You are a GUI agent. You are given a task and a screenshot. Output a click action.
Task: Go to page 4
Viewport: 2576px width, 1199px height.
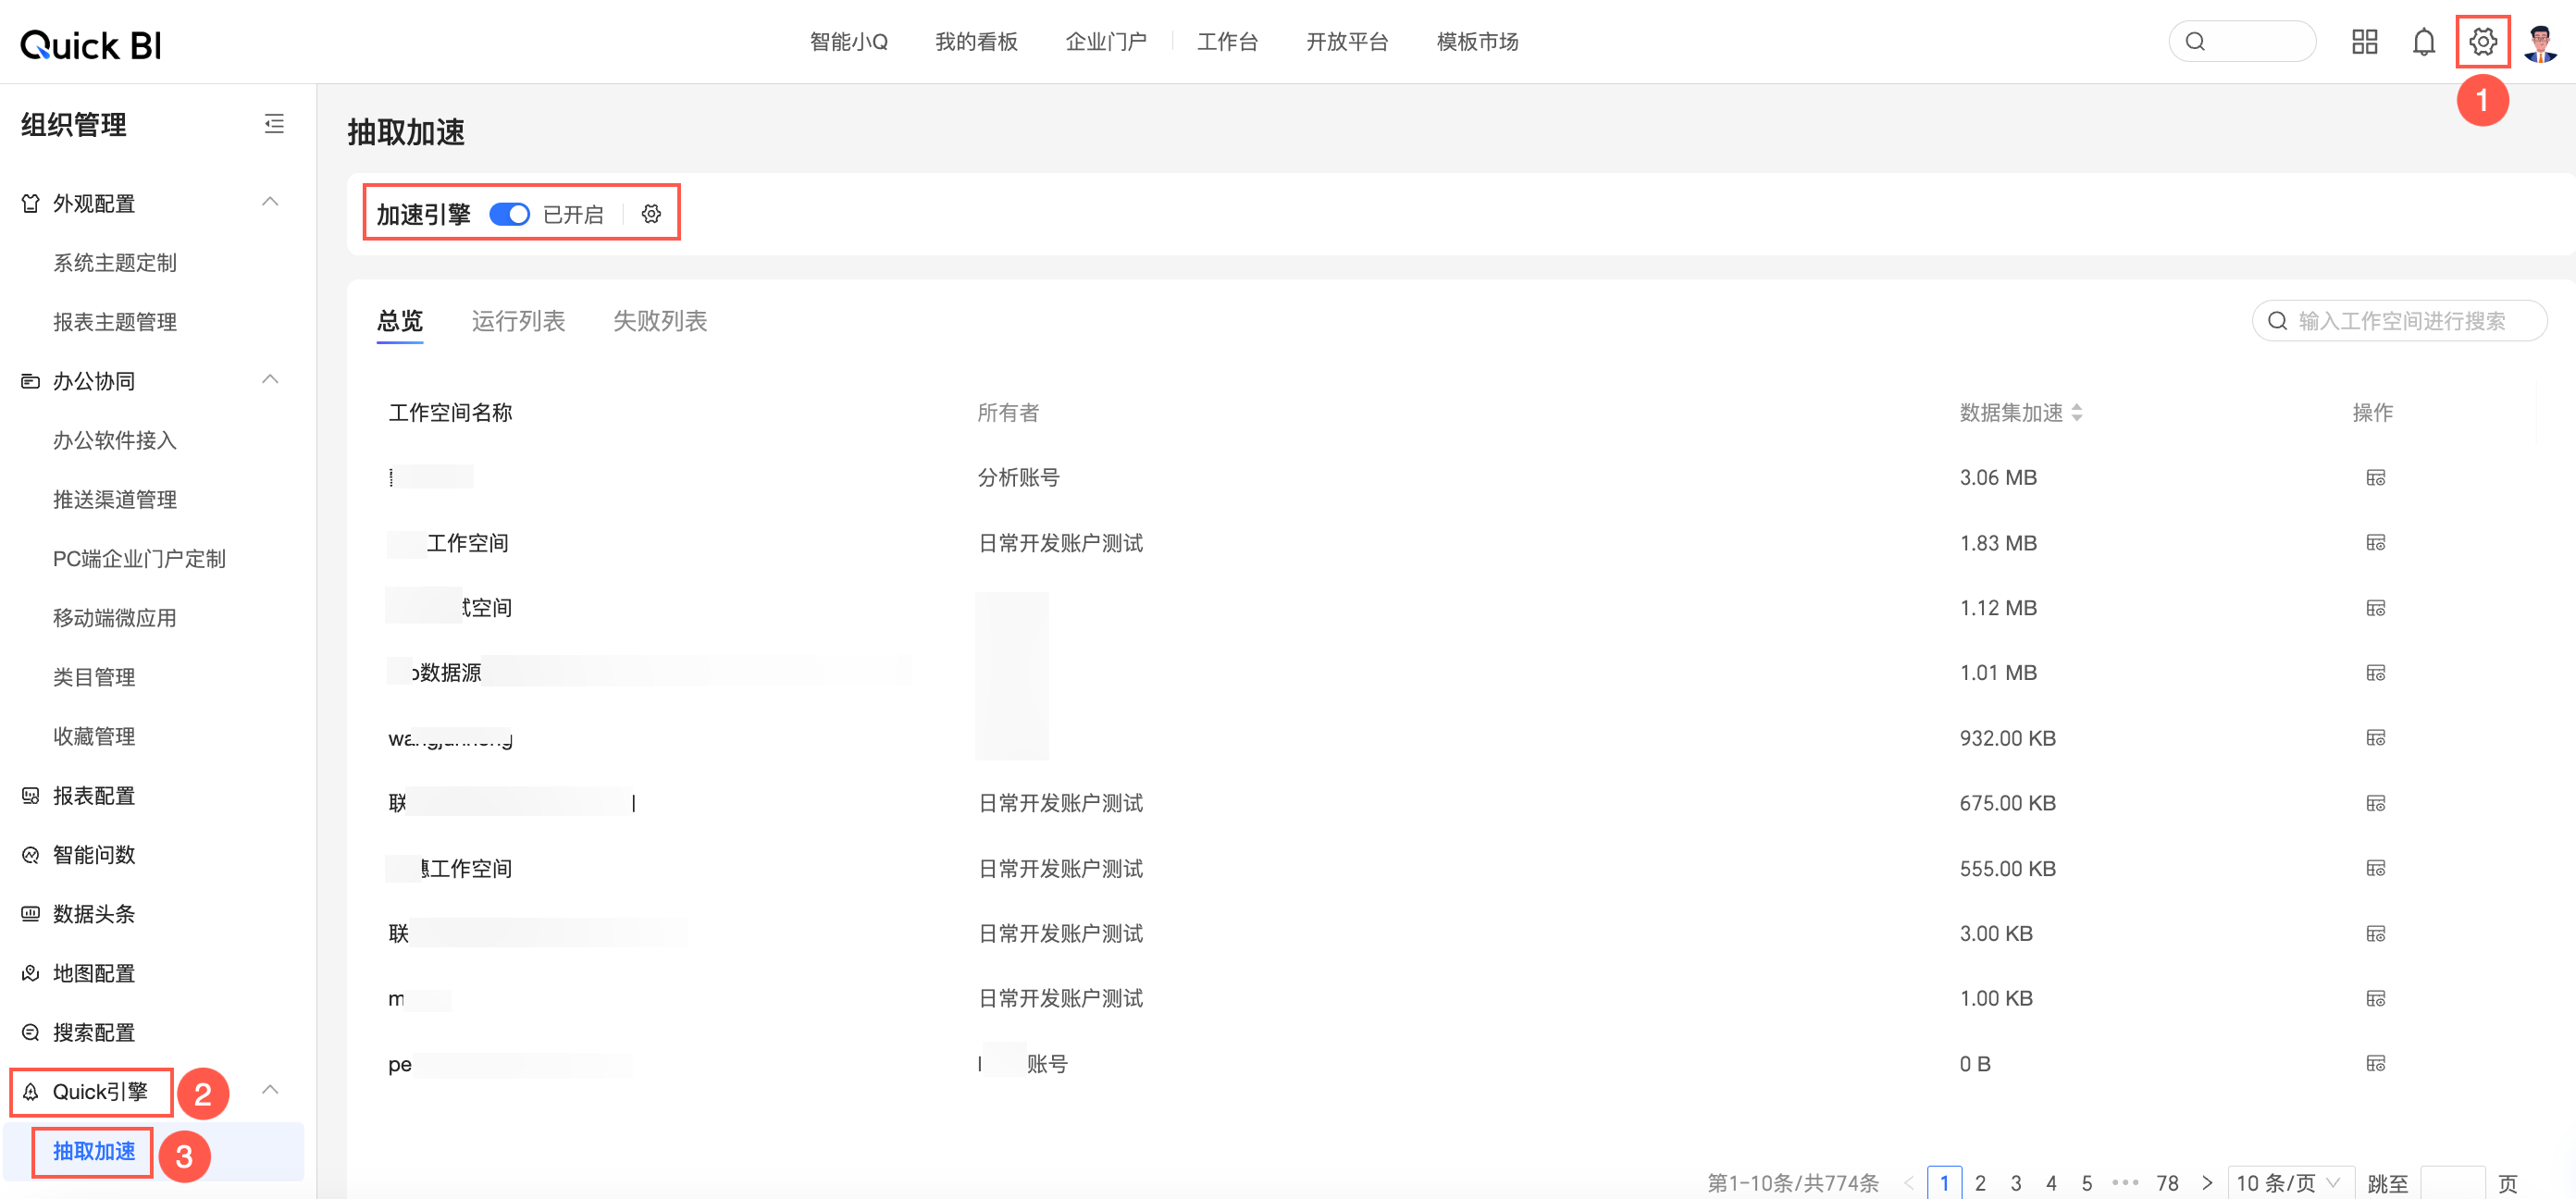2051,1183
